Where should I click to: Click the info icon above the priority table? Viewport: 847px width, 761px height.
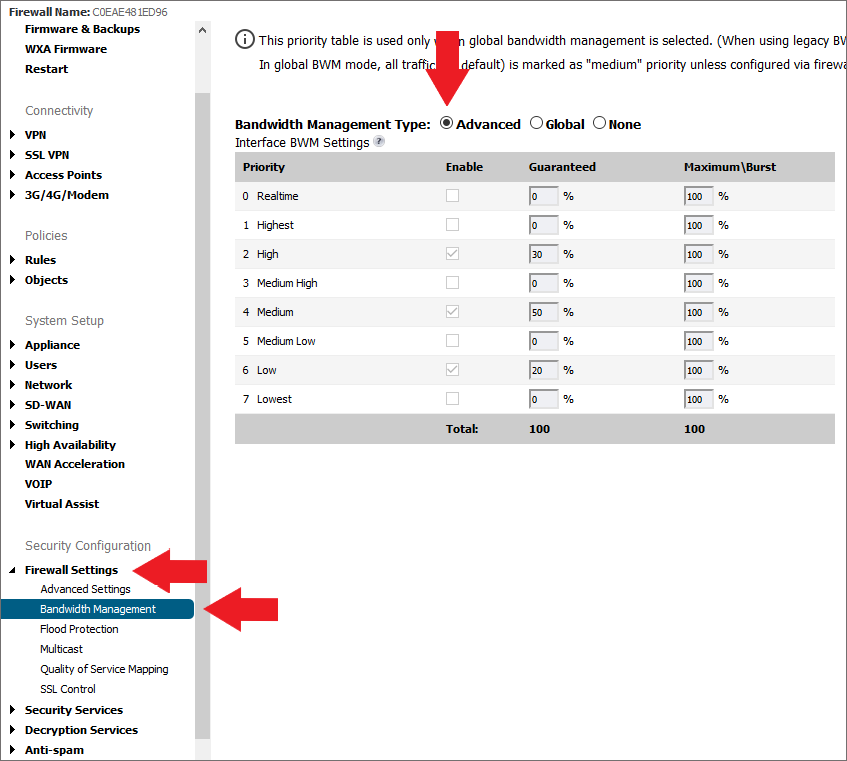(x=244, y=39)
